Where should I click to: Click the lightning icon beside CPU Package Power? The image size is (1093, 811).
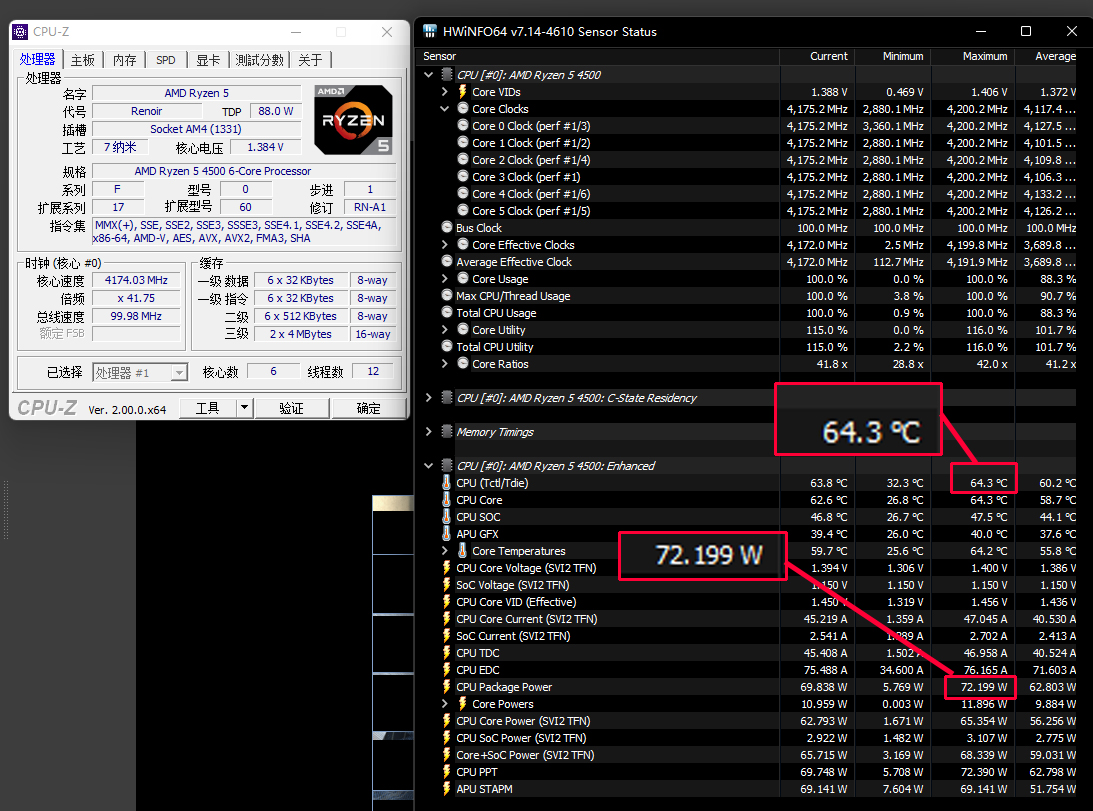pos(447,687)
